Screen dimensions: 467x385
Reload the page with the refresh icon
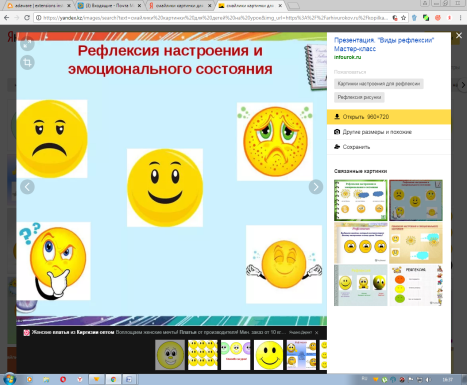pyautogui.click(x=27, y=18)
